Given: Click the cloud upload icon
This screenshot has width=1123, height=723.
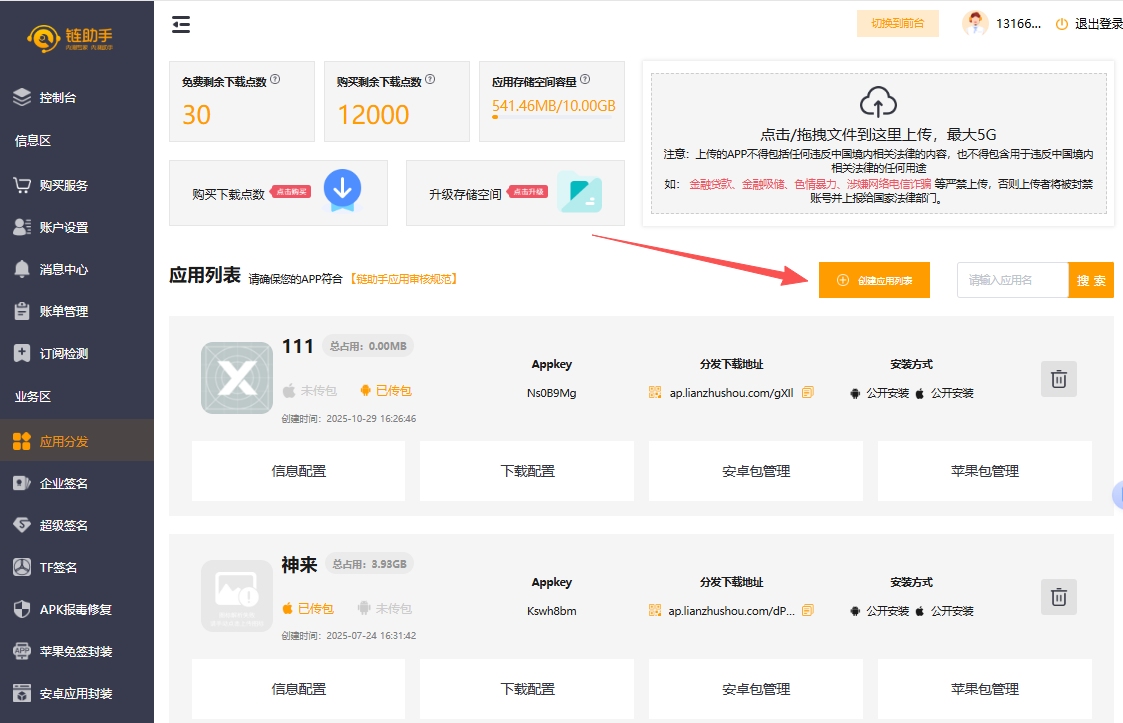Looking at the screenshot, I should point(878,101).
